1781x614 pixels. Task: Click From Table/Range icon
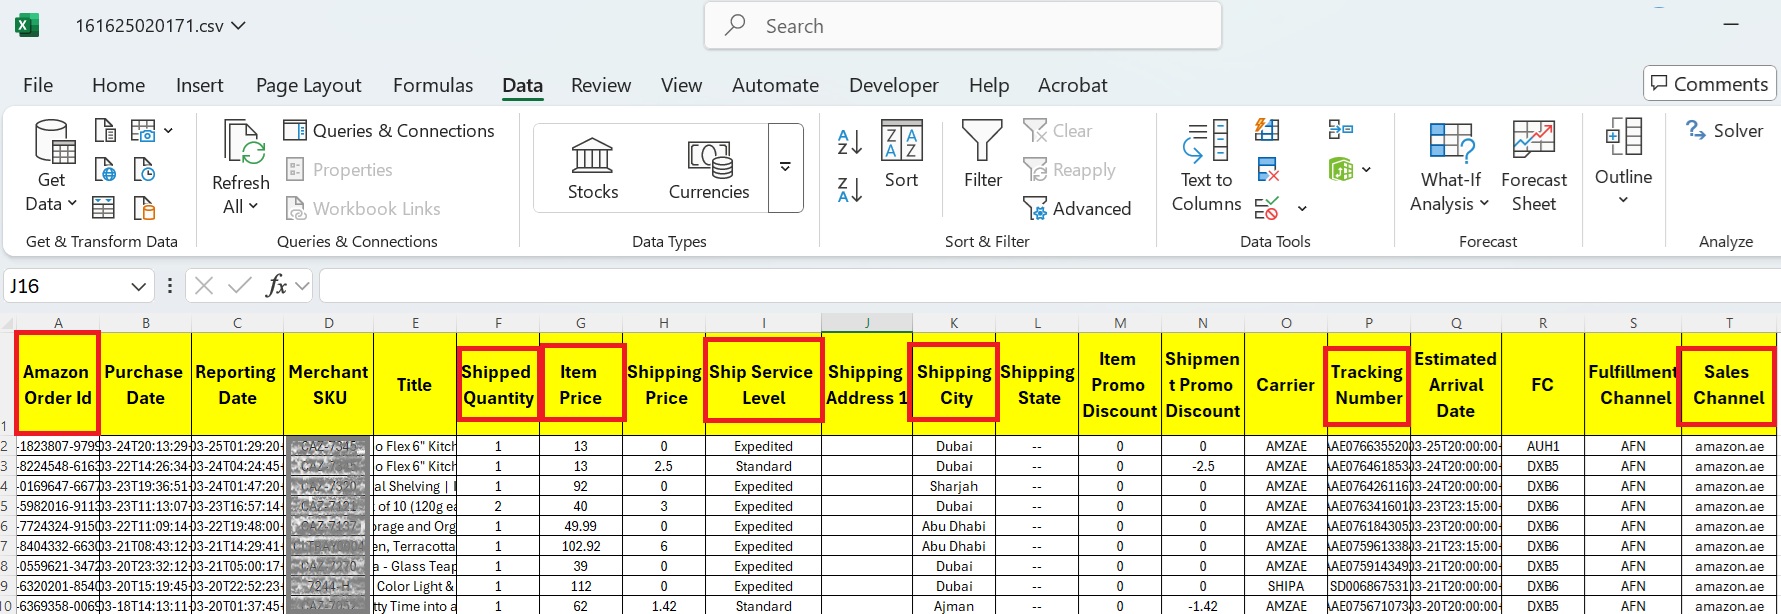103,208
